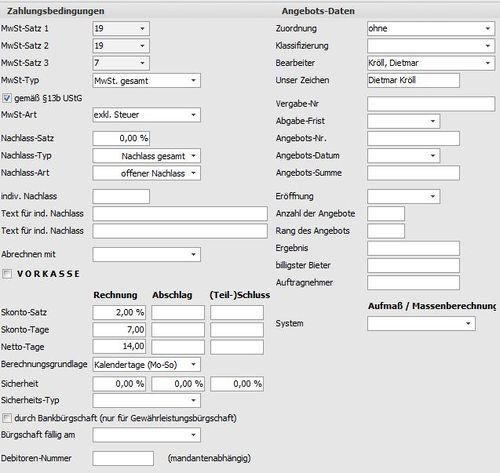Tick the durch Bankbürgschaft checkbox
Viewport: 500px width, 473px height.
(x=7, y=418)
